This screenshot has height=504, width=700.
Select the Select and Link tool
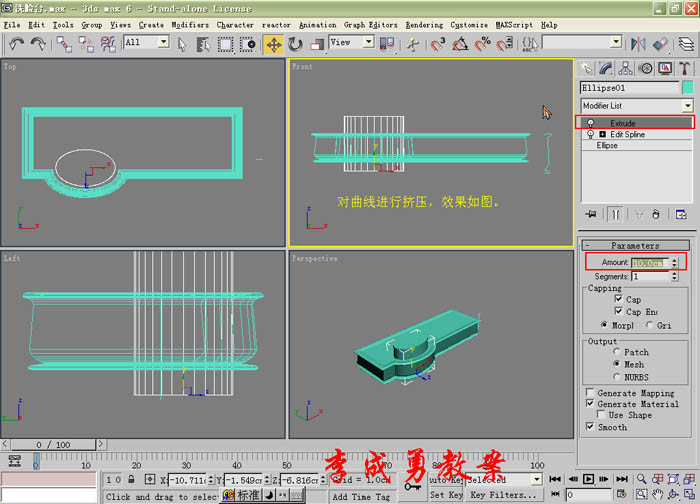64,44
